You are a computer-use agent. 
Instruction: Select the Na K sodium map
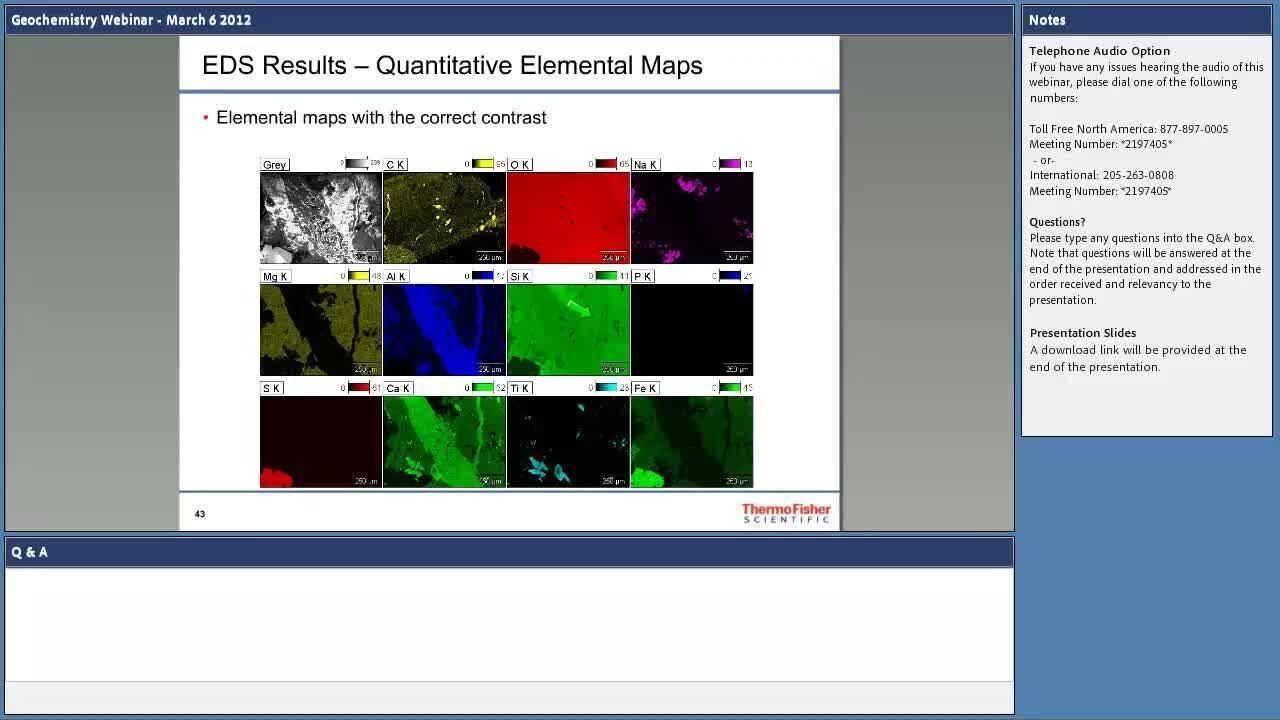tap(692, 218)
